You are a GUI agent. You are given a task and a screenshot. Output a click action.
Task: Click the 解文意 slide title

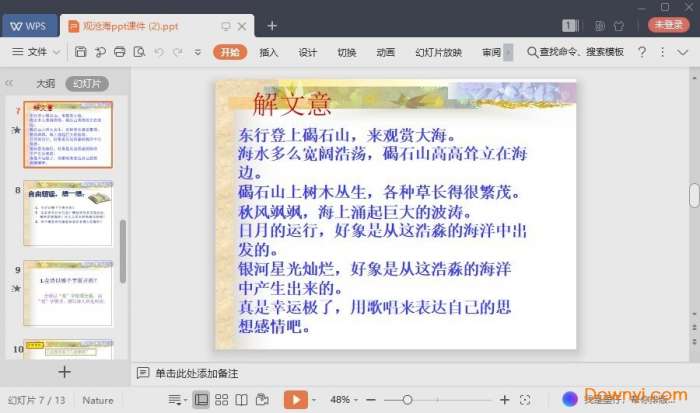(292, 104)
